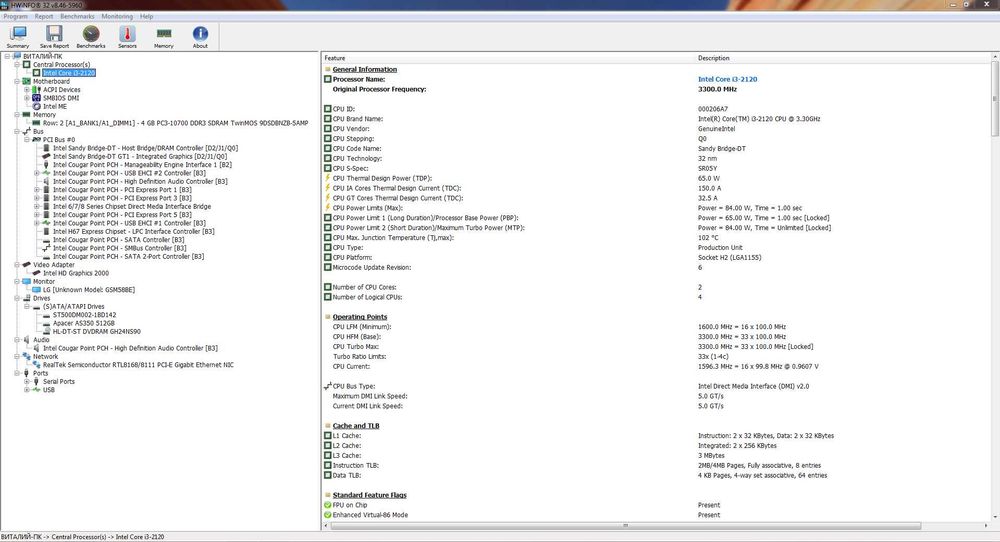Click the ВИТАЛИЙ-ПК computer root icon
The image size is (1000, 542).
17,56
